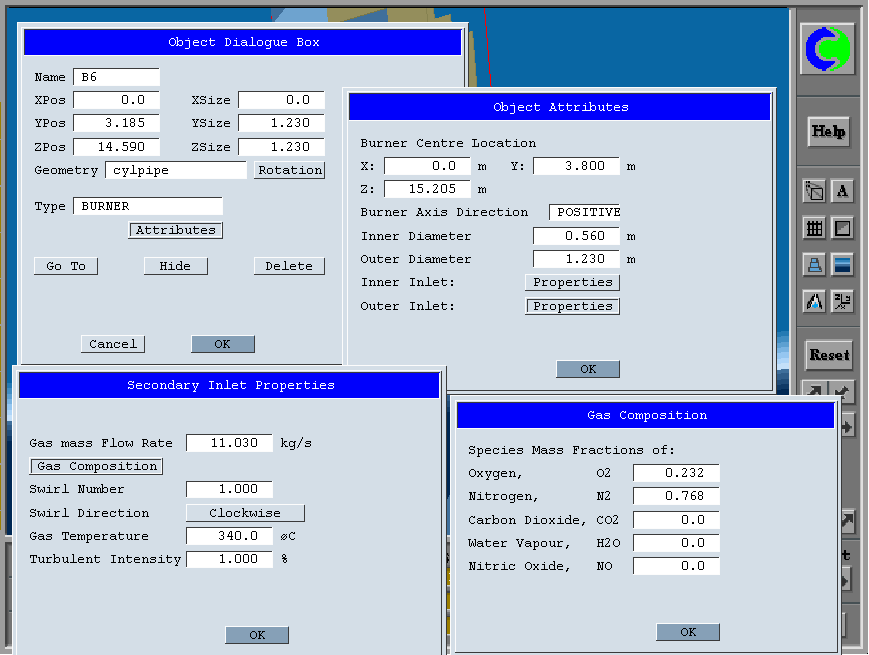Click the Reset button in sidebar
Viewport: 869px width, 655px height.
click(x=828, y=355)
